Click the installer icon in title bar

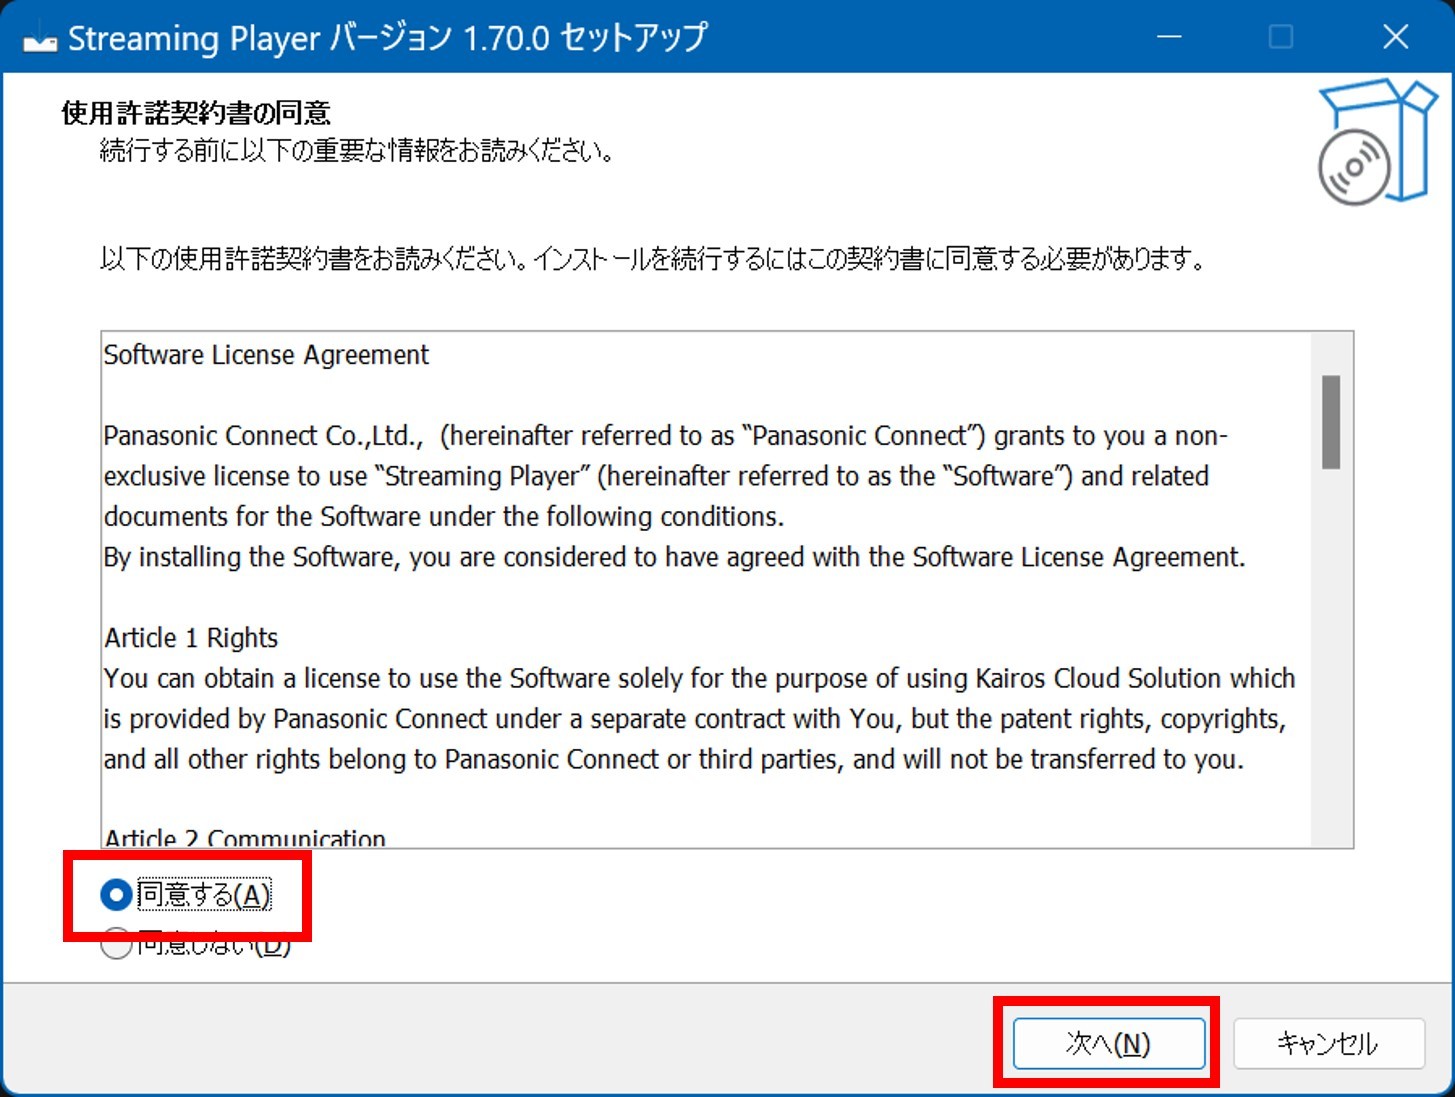pyautogui.click(x=39, y=39)
